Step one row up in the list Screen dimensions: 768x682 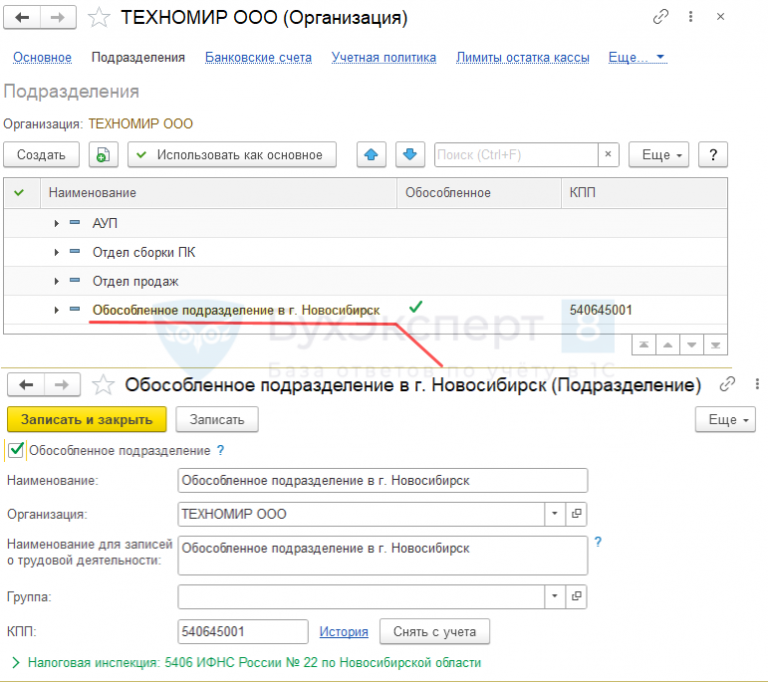667,345
